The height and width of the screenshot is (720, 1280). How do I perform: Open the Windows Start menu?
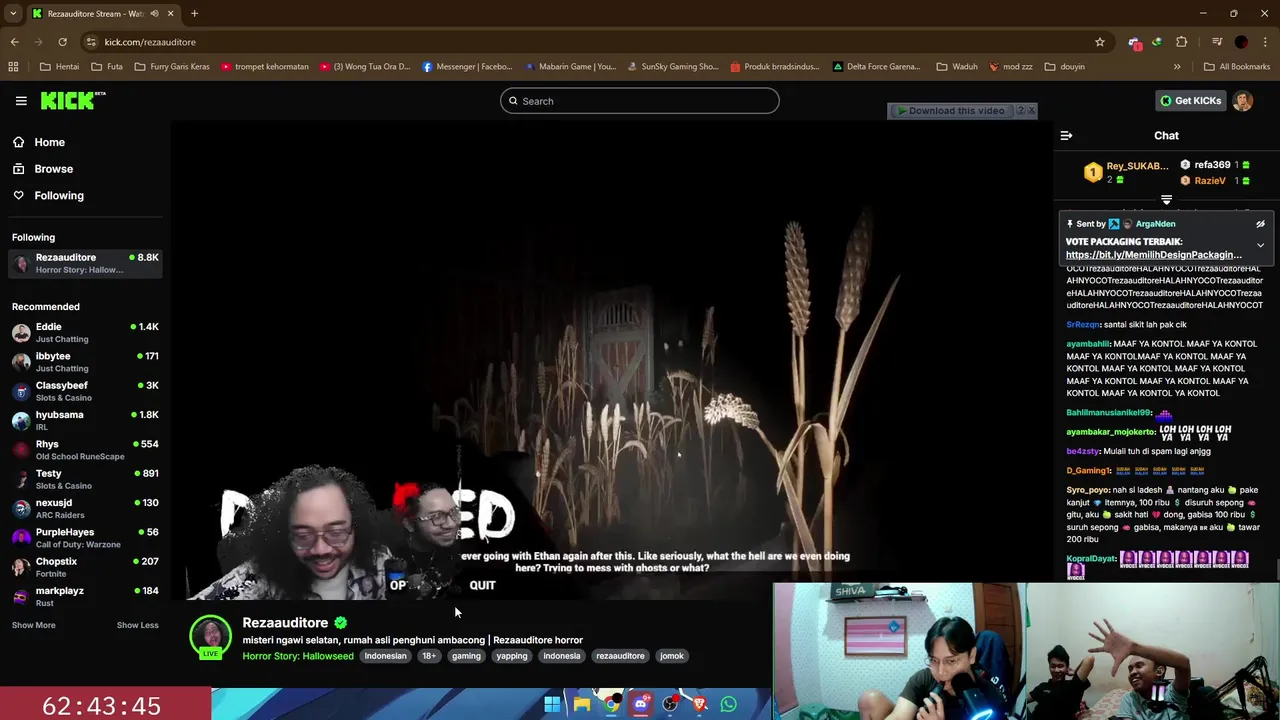tap(552, 705)
